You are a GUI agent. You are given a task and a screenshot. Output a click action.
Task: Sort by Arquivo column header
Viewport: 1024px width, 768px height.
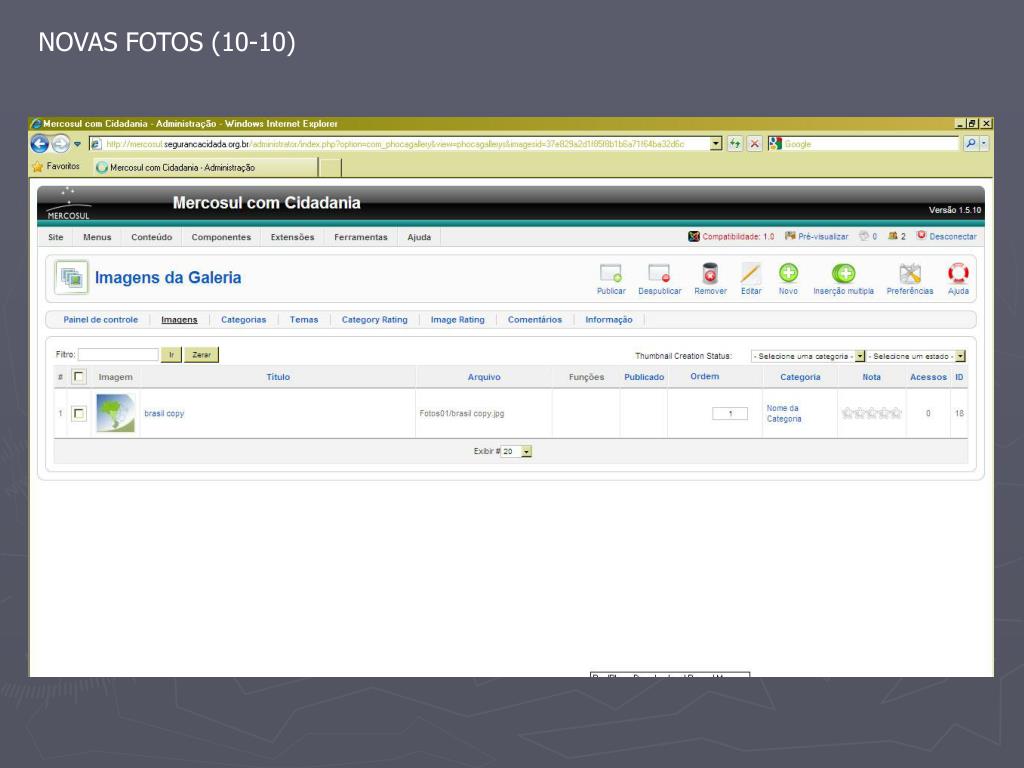pyautogui.click(x=484, y=377)
